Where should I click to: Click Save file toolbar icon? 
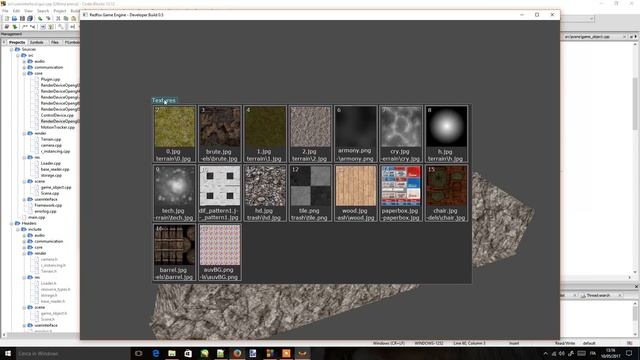[22, 19]
